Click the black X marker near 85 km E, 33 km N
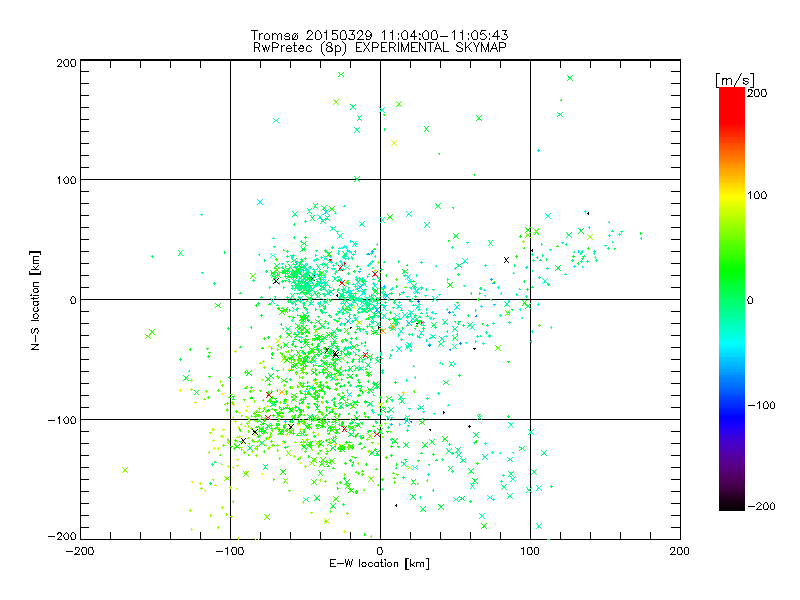800x600 pixels. tap(506, 260)
